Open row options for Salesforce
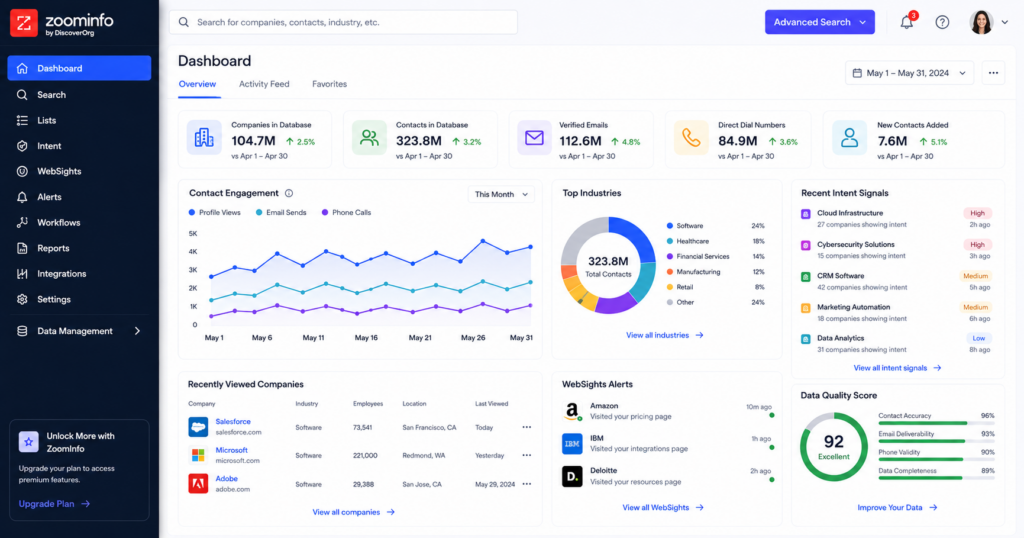1024x538 pixels. coord(526,427)
